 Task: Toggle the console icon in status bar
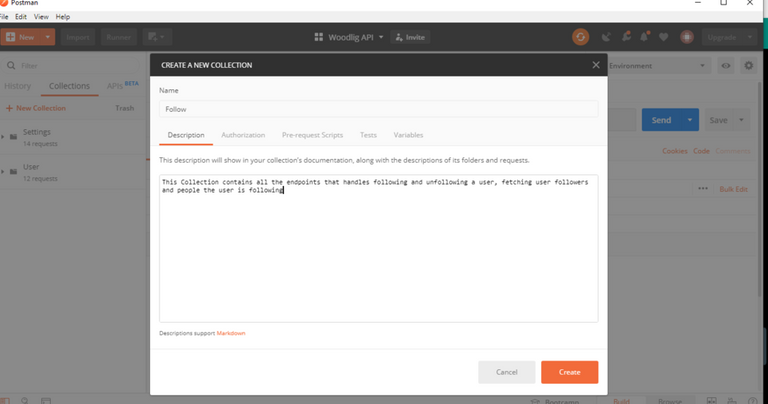[x=46, y=401]
